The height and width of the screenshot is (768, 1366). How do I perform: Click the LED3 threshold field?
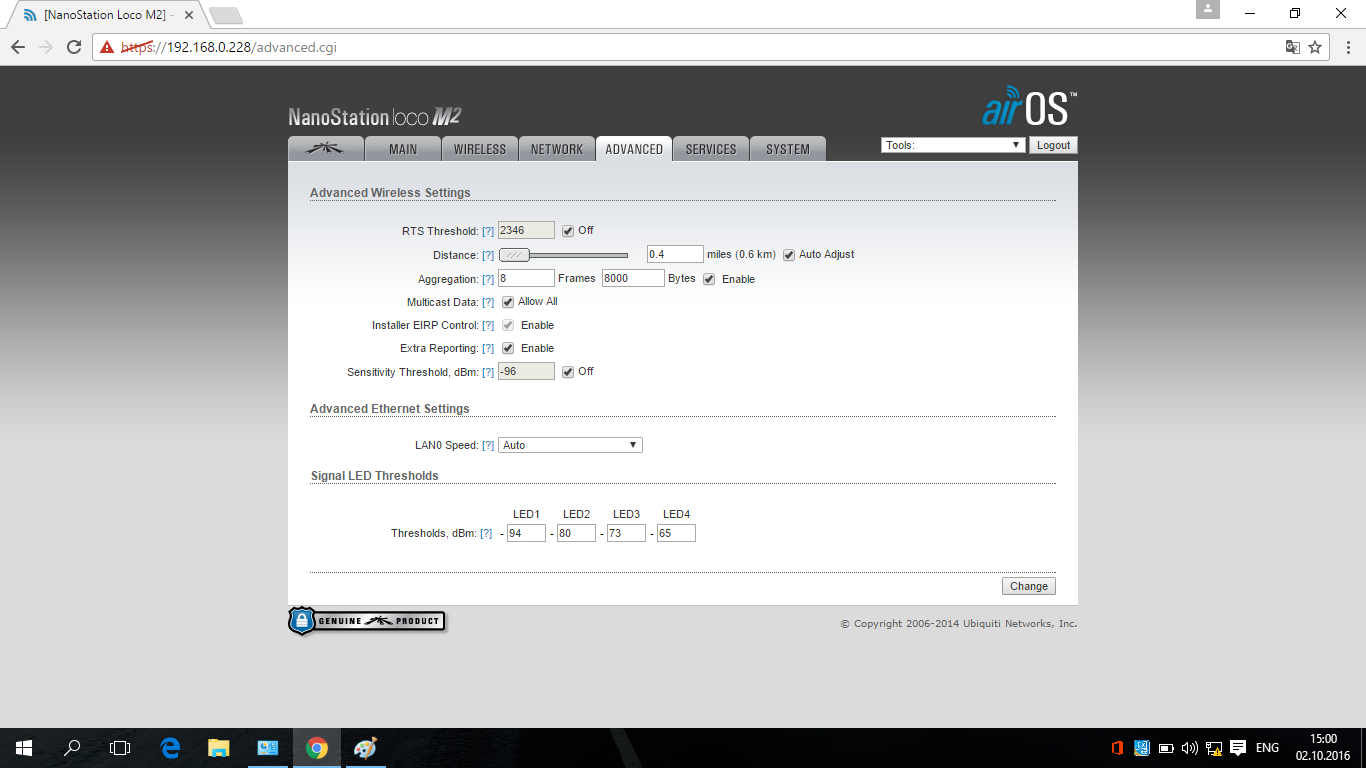(x=626, y=534)
